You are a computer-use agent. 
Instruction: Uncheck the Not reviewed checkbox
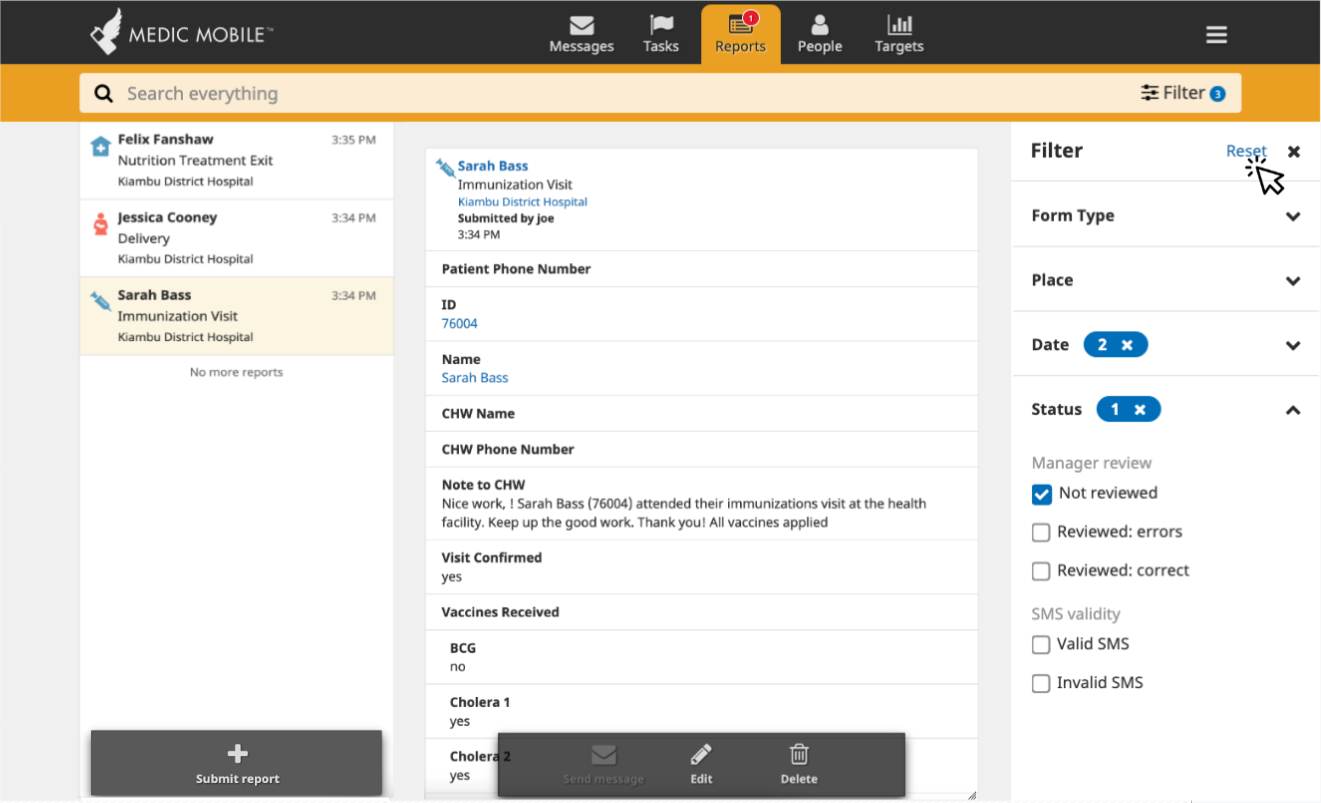pyautogui.click(x=1042, y=494)
